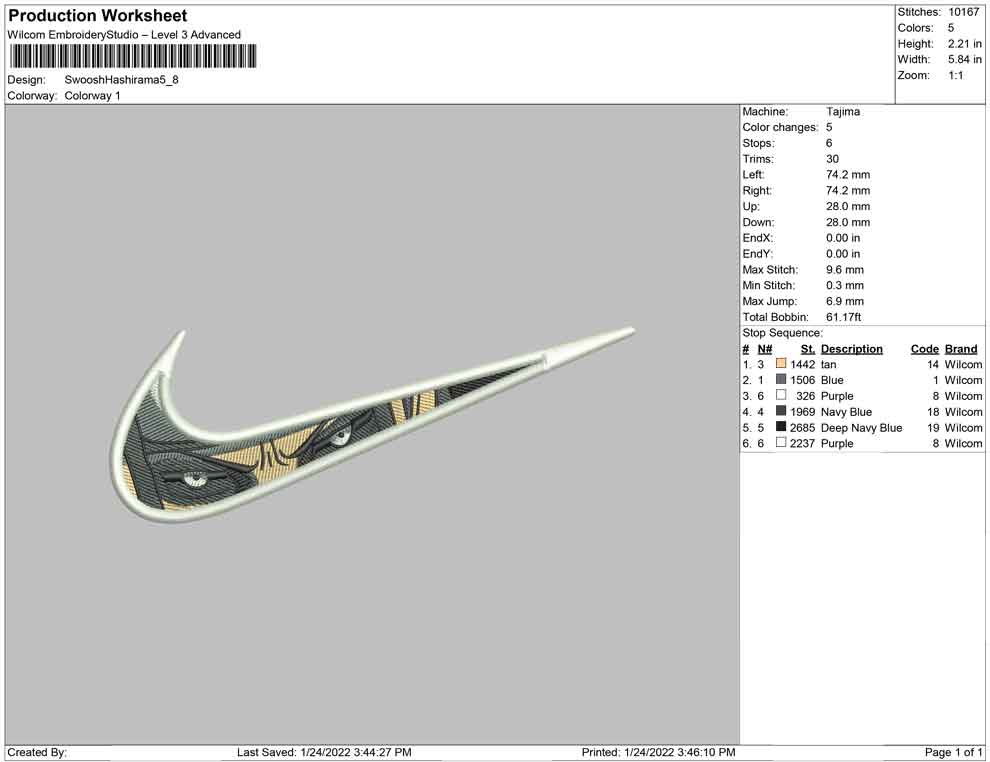Click the tan color swatch in stop sequence

[781, 364]
